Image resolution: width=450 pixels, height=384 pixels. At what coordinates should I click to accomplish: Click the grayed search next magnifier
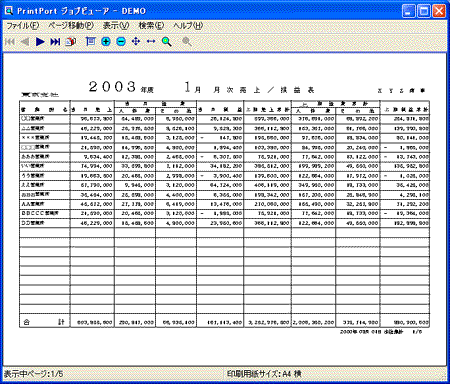[x=187, y=42]
